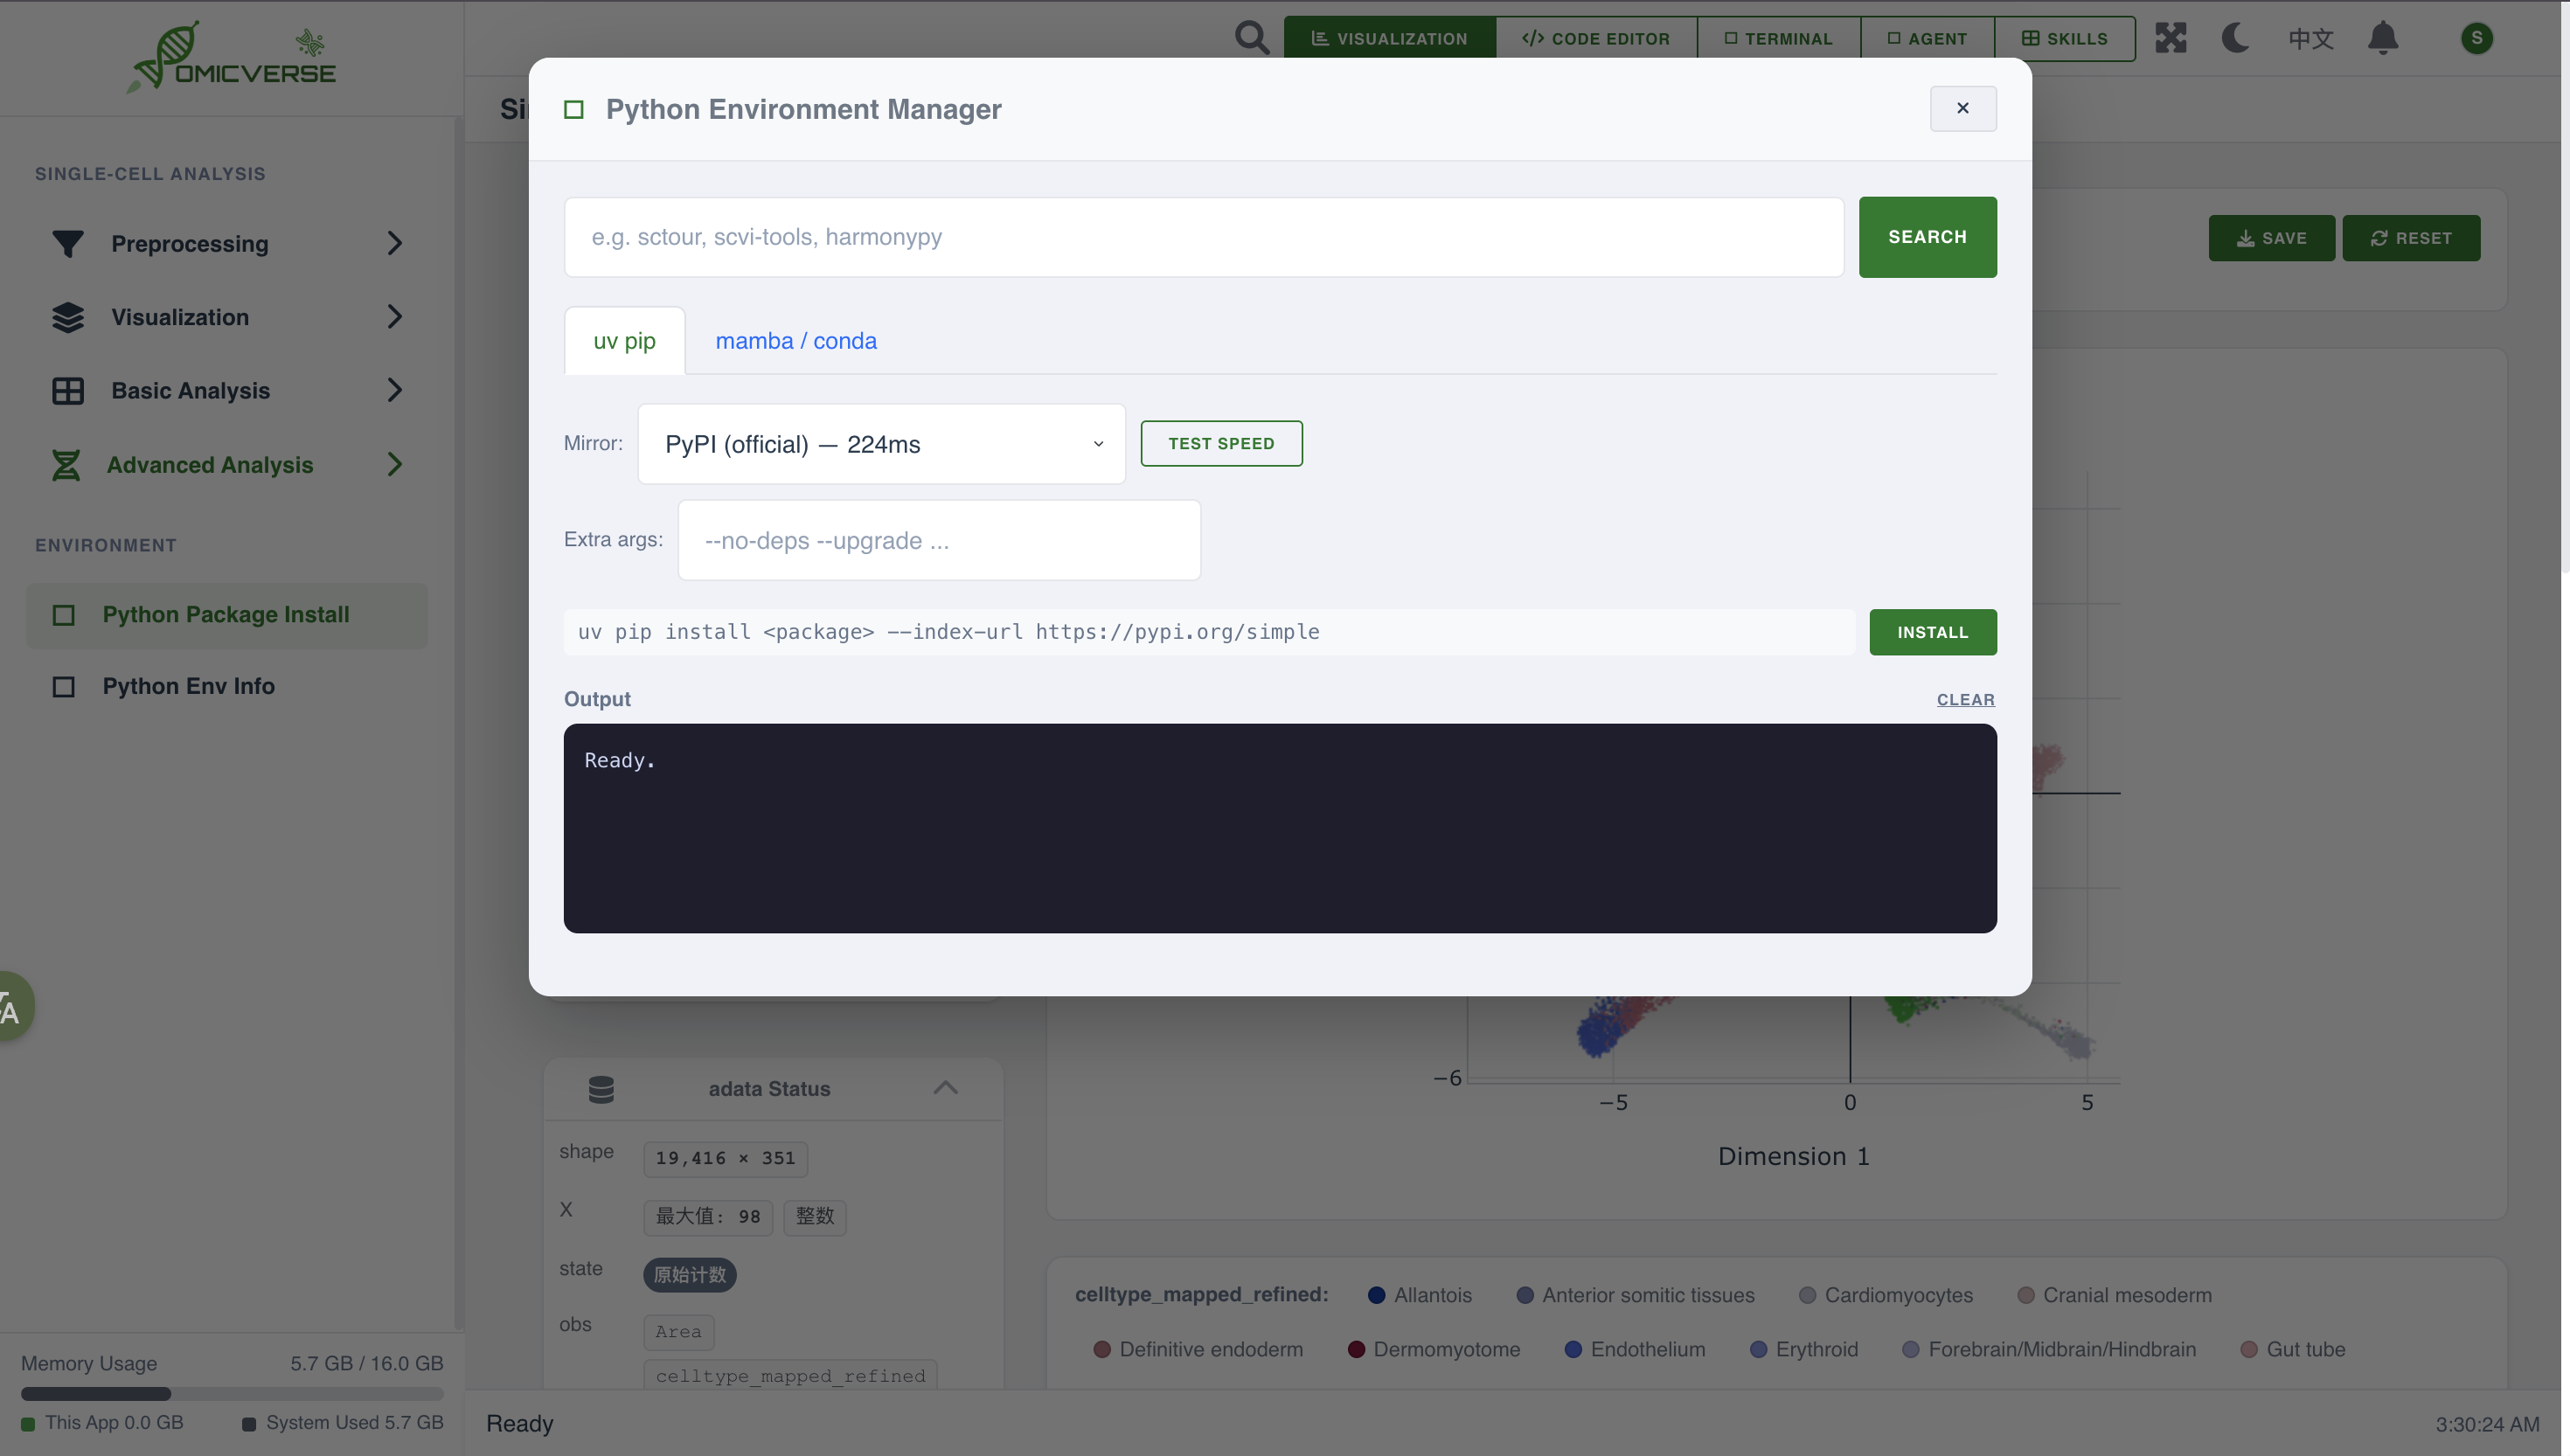Screen dimensions: 2570x1456
Task: Open Python Env Info sidebar item
Action: tap(188, 686)
